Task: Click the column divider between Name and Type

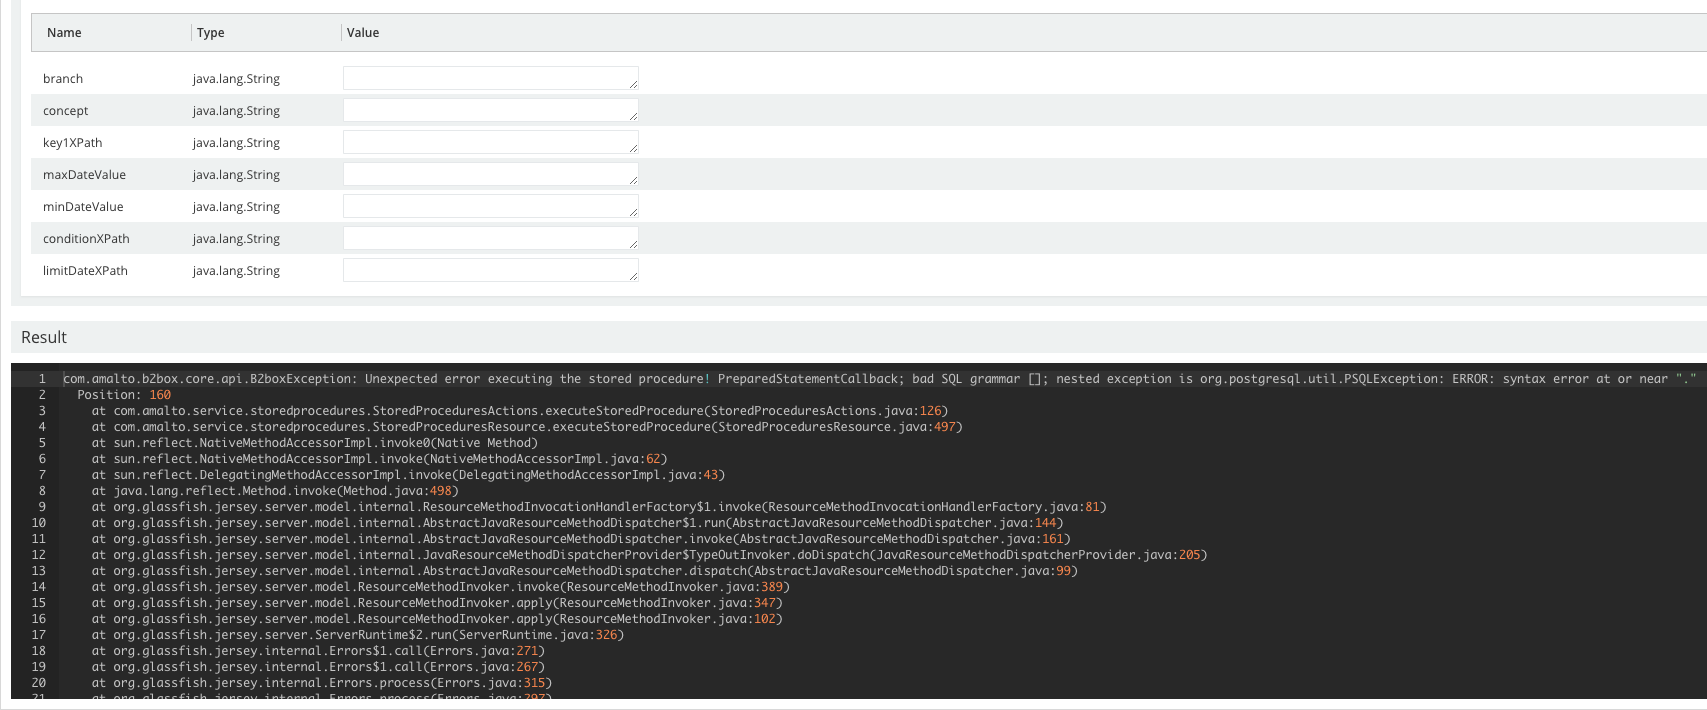Action: [191, 33]
